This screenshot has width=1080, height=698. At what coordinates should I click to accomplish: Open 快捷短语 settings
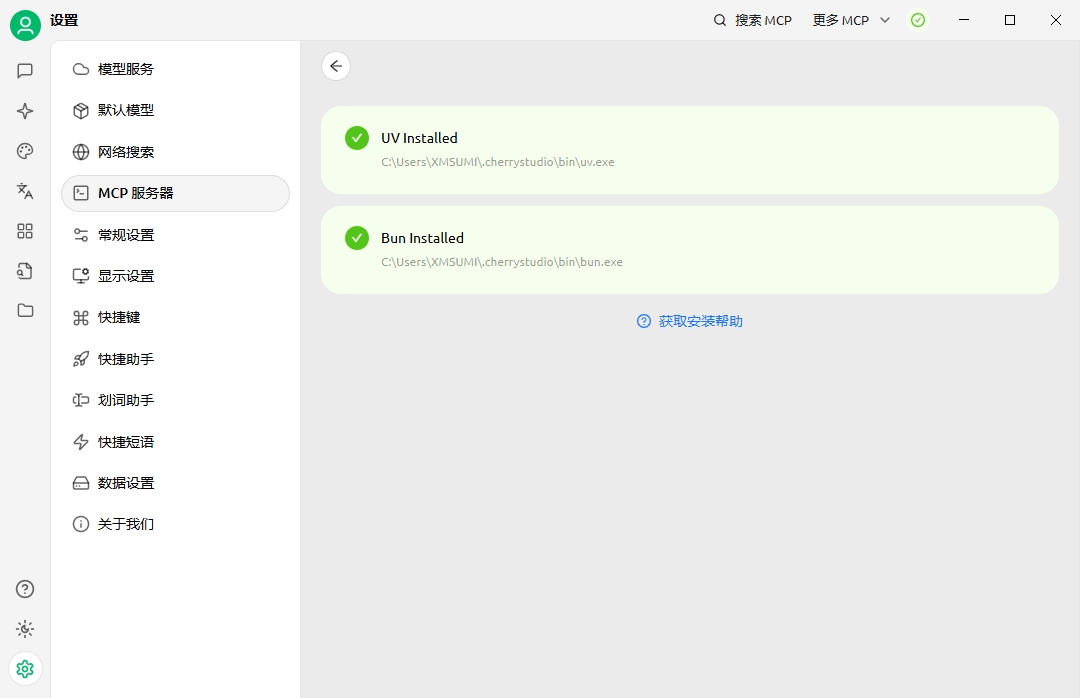pos(176,442)
